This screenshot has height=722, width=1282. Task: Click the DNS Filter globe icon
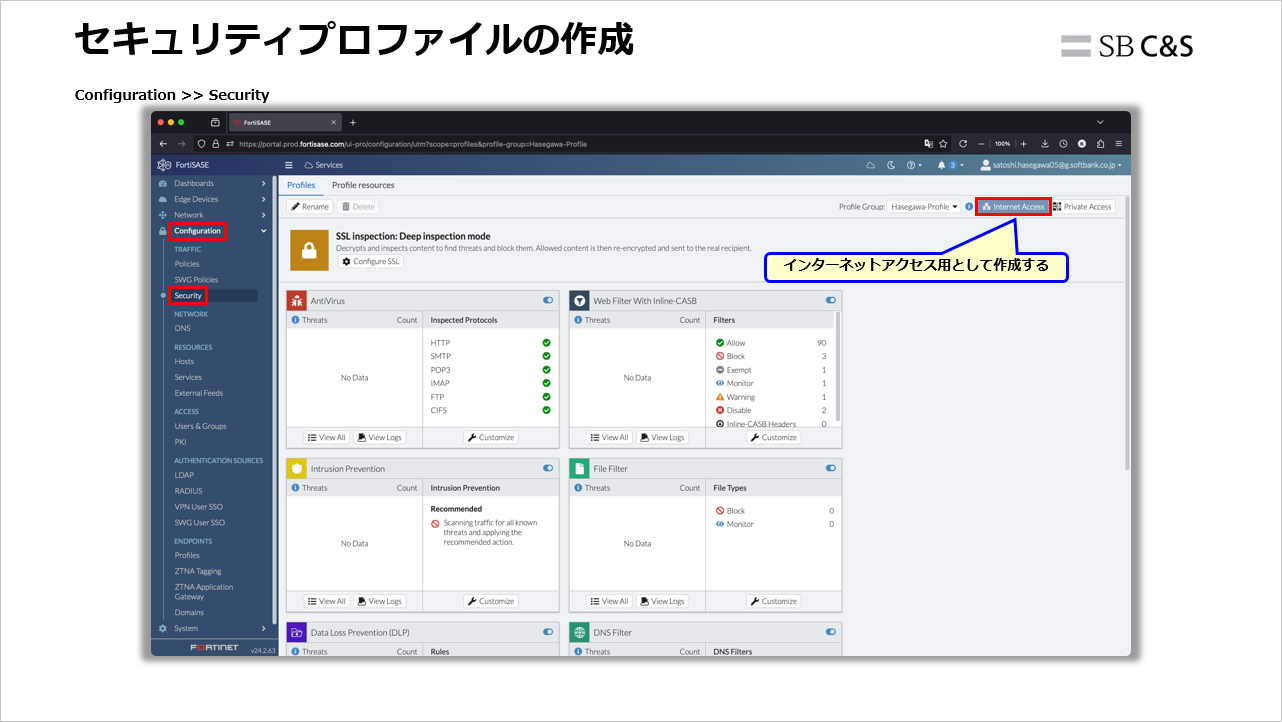tap(579, 632)
